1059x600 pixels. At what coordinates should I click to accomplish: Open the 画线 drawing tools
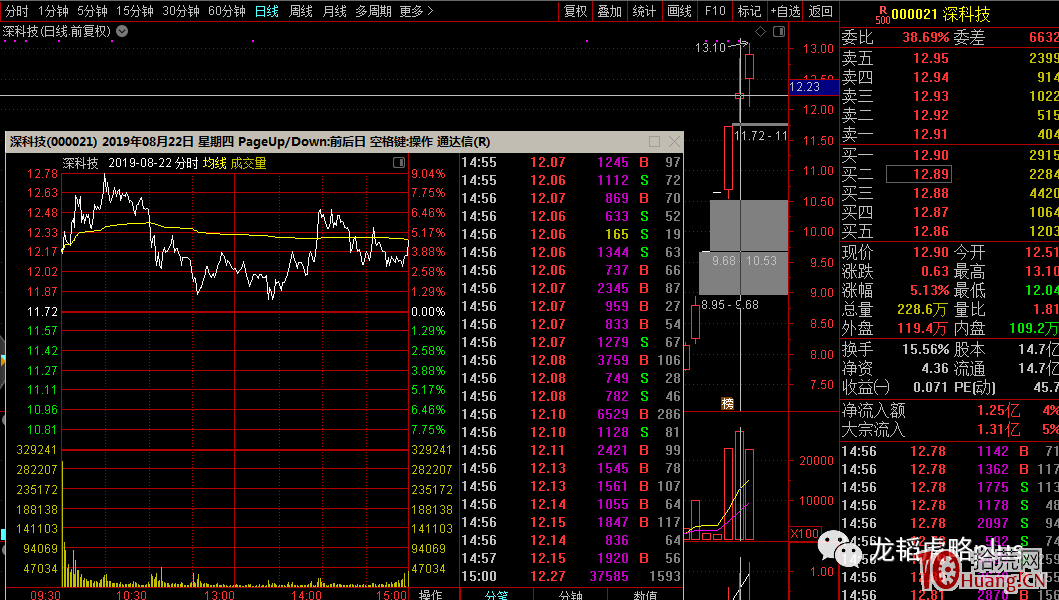[679, 11]
